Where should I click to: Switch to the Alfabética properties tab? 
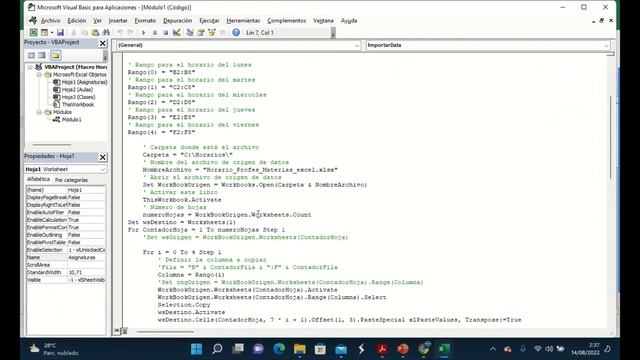pos(38,180)
